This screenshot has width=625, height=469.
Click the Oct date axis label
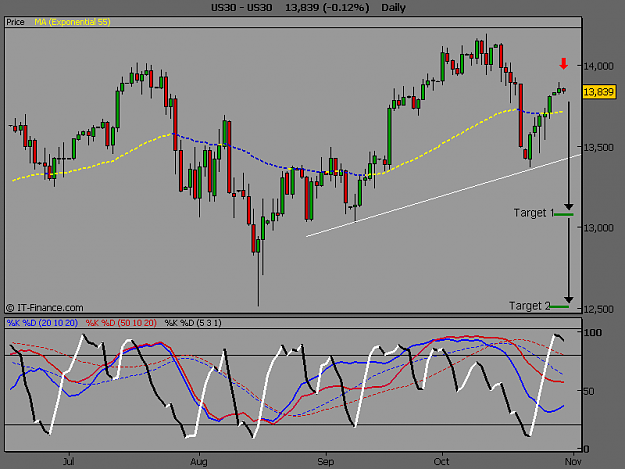tap(441, 461)
